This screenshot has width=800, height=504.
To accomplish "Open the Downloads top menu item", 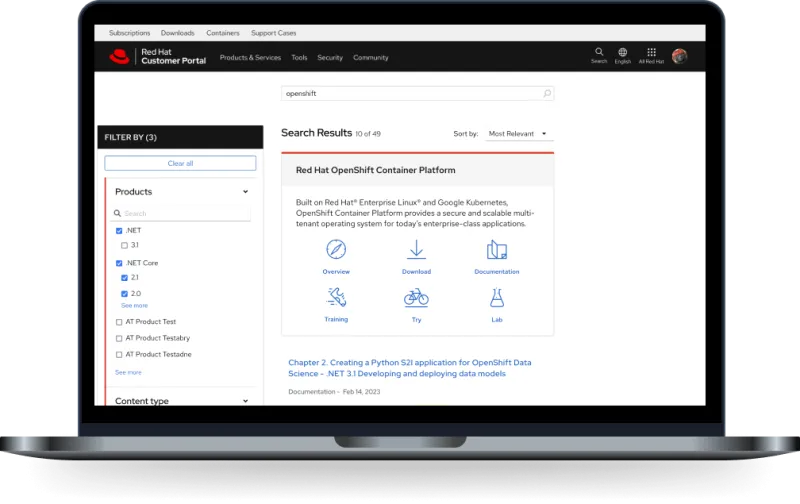I will click(x=178, y=33).
